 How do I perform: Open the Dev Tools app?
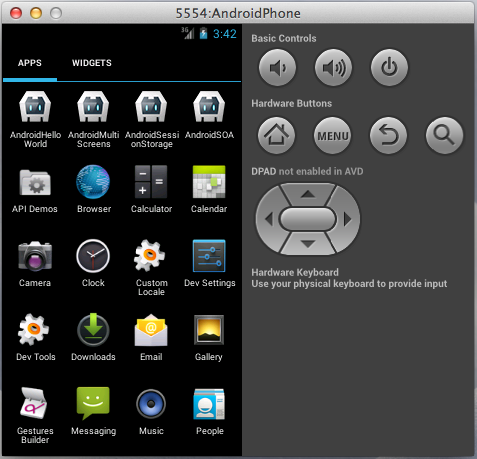(35, 337)
